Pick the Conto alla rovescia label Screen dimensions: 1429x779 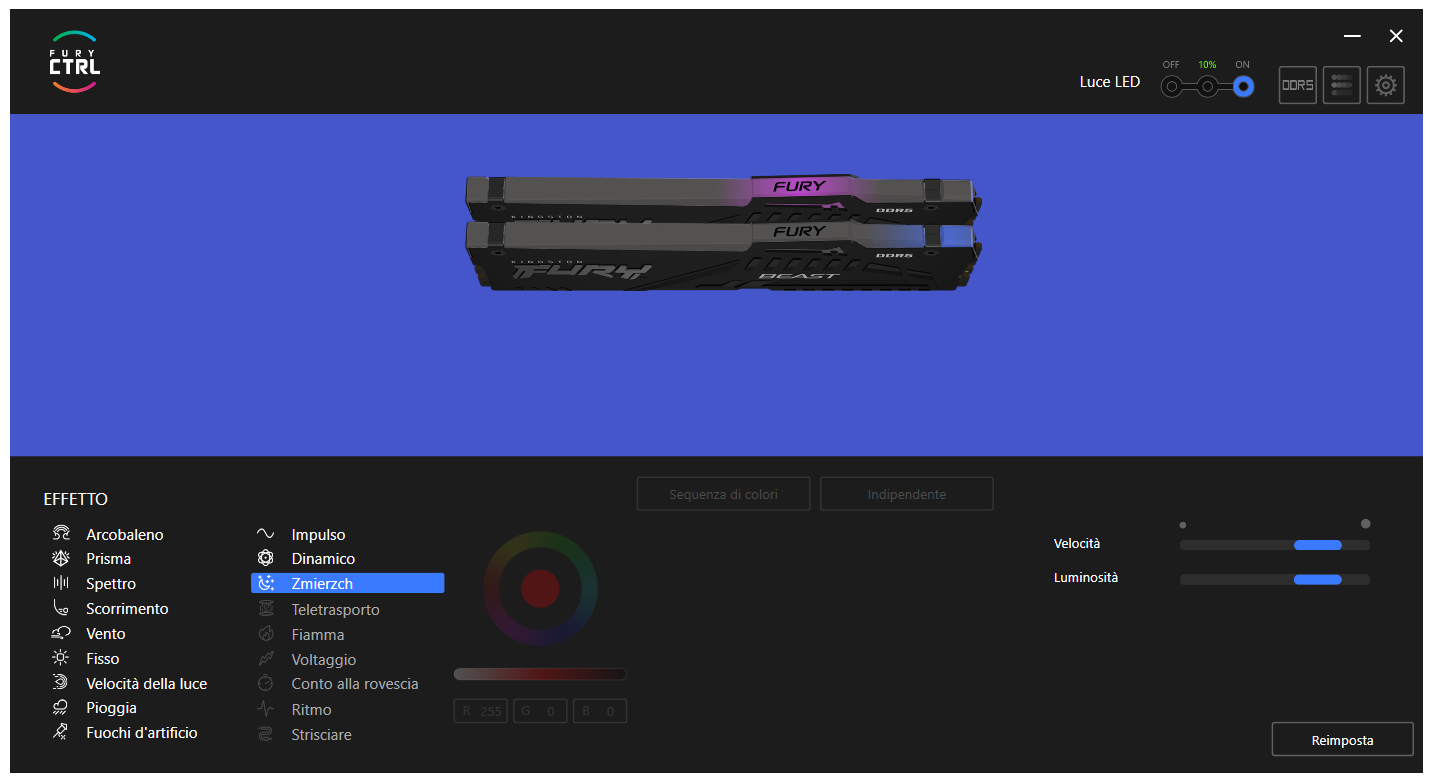tap(355, 684)
